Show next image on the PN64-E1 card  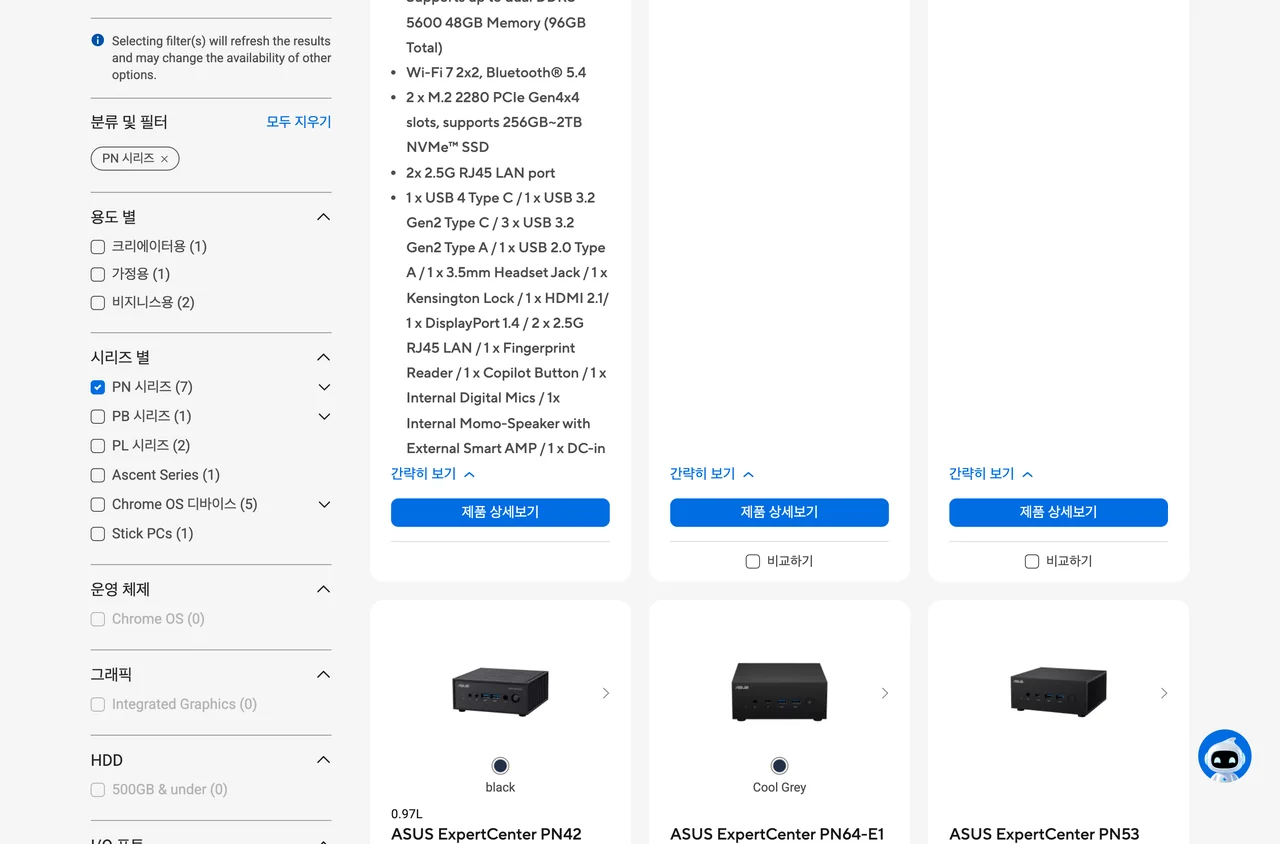(x=885, y=693)
